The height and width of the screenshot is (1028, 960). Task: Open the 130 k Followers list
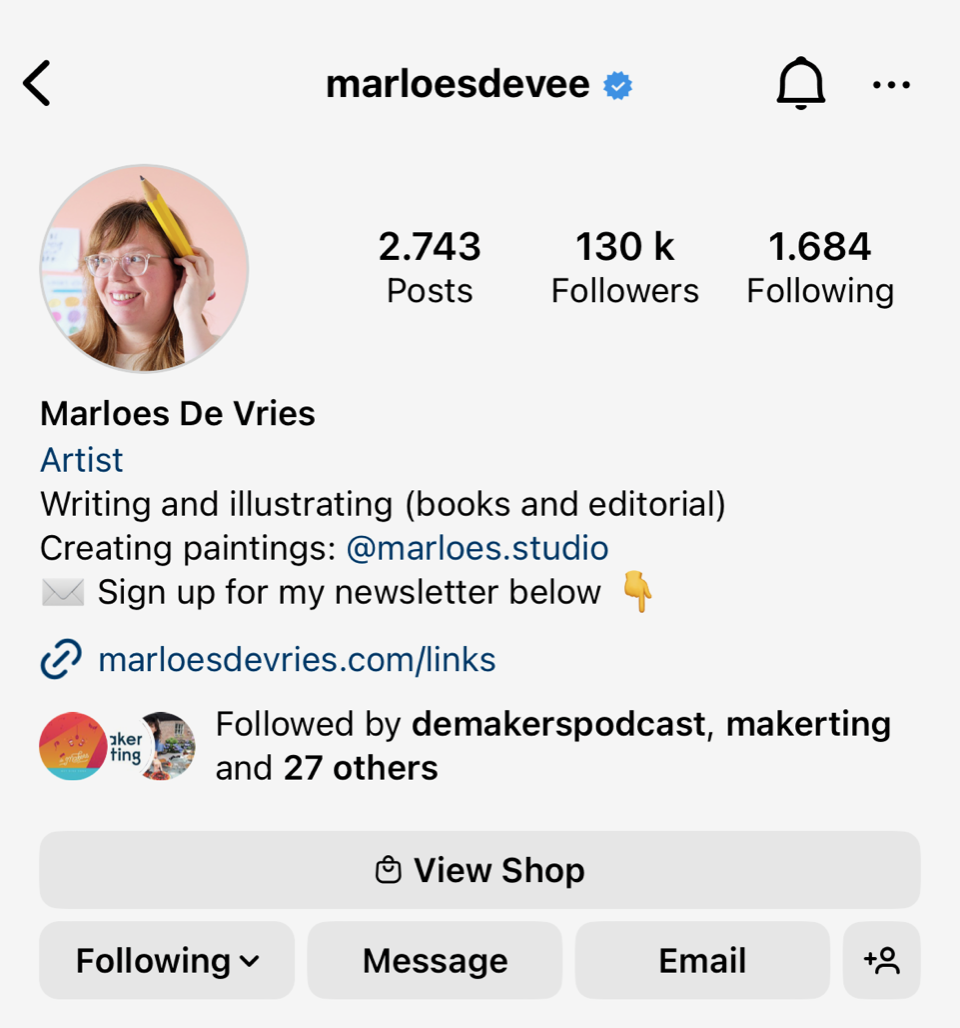pos(625,267)
